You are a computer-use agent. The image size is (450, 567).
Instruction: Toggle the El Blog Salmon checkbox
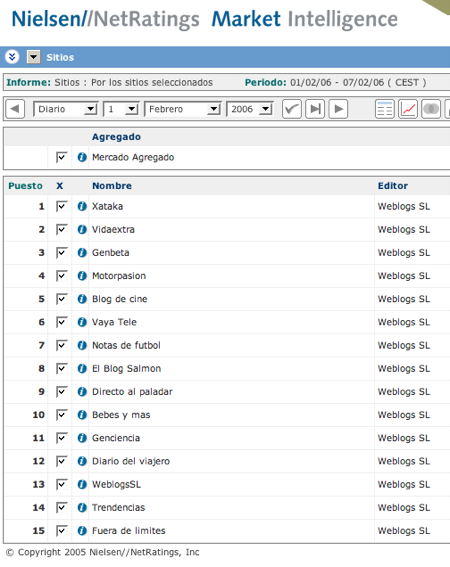[61, 368]
